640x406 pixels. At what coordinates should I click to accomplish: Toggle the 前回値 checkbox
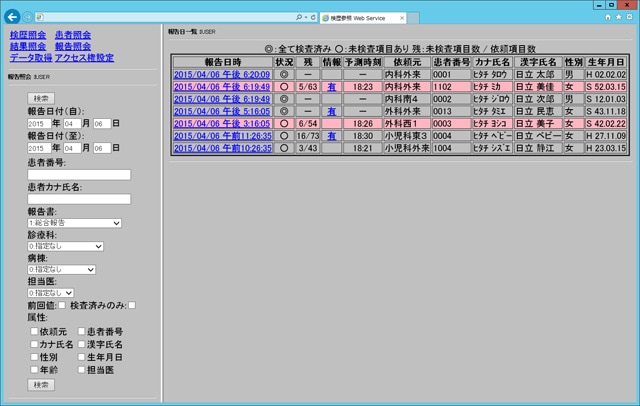(62, 304)
